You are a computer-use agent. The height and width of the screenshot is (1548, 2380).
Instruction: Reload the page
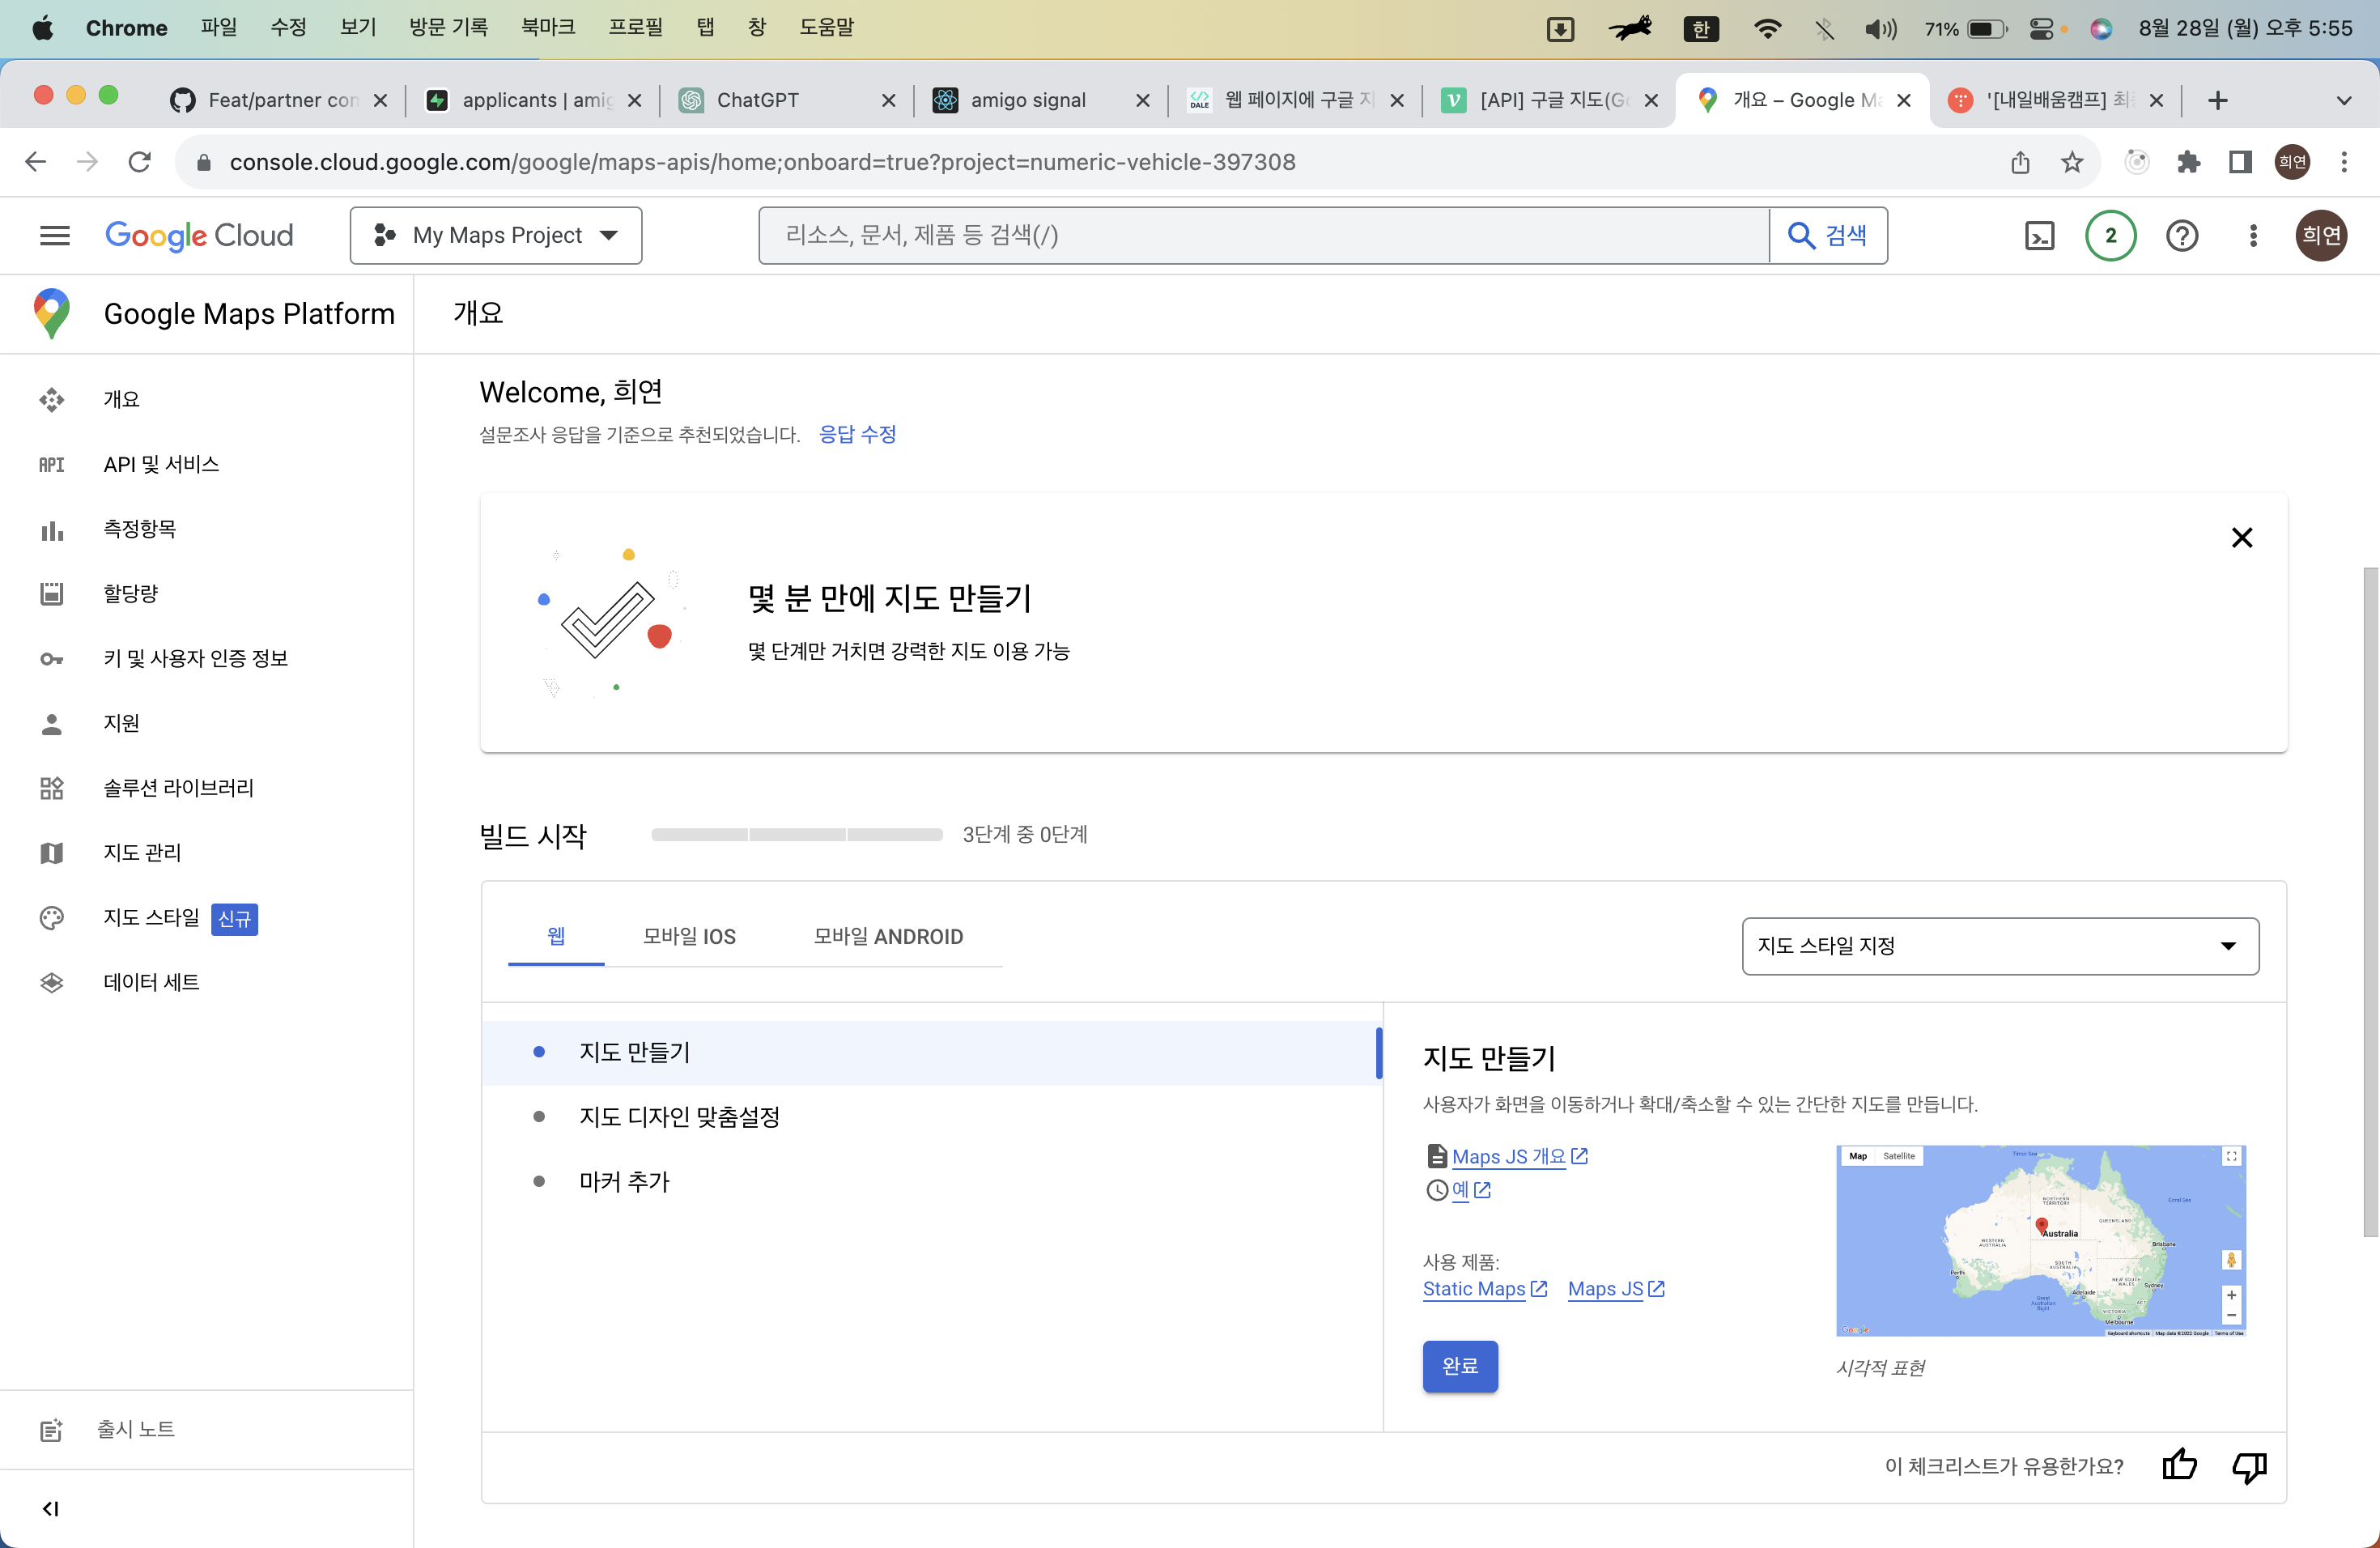point(140,162)
